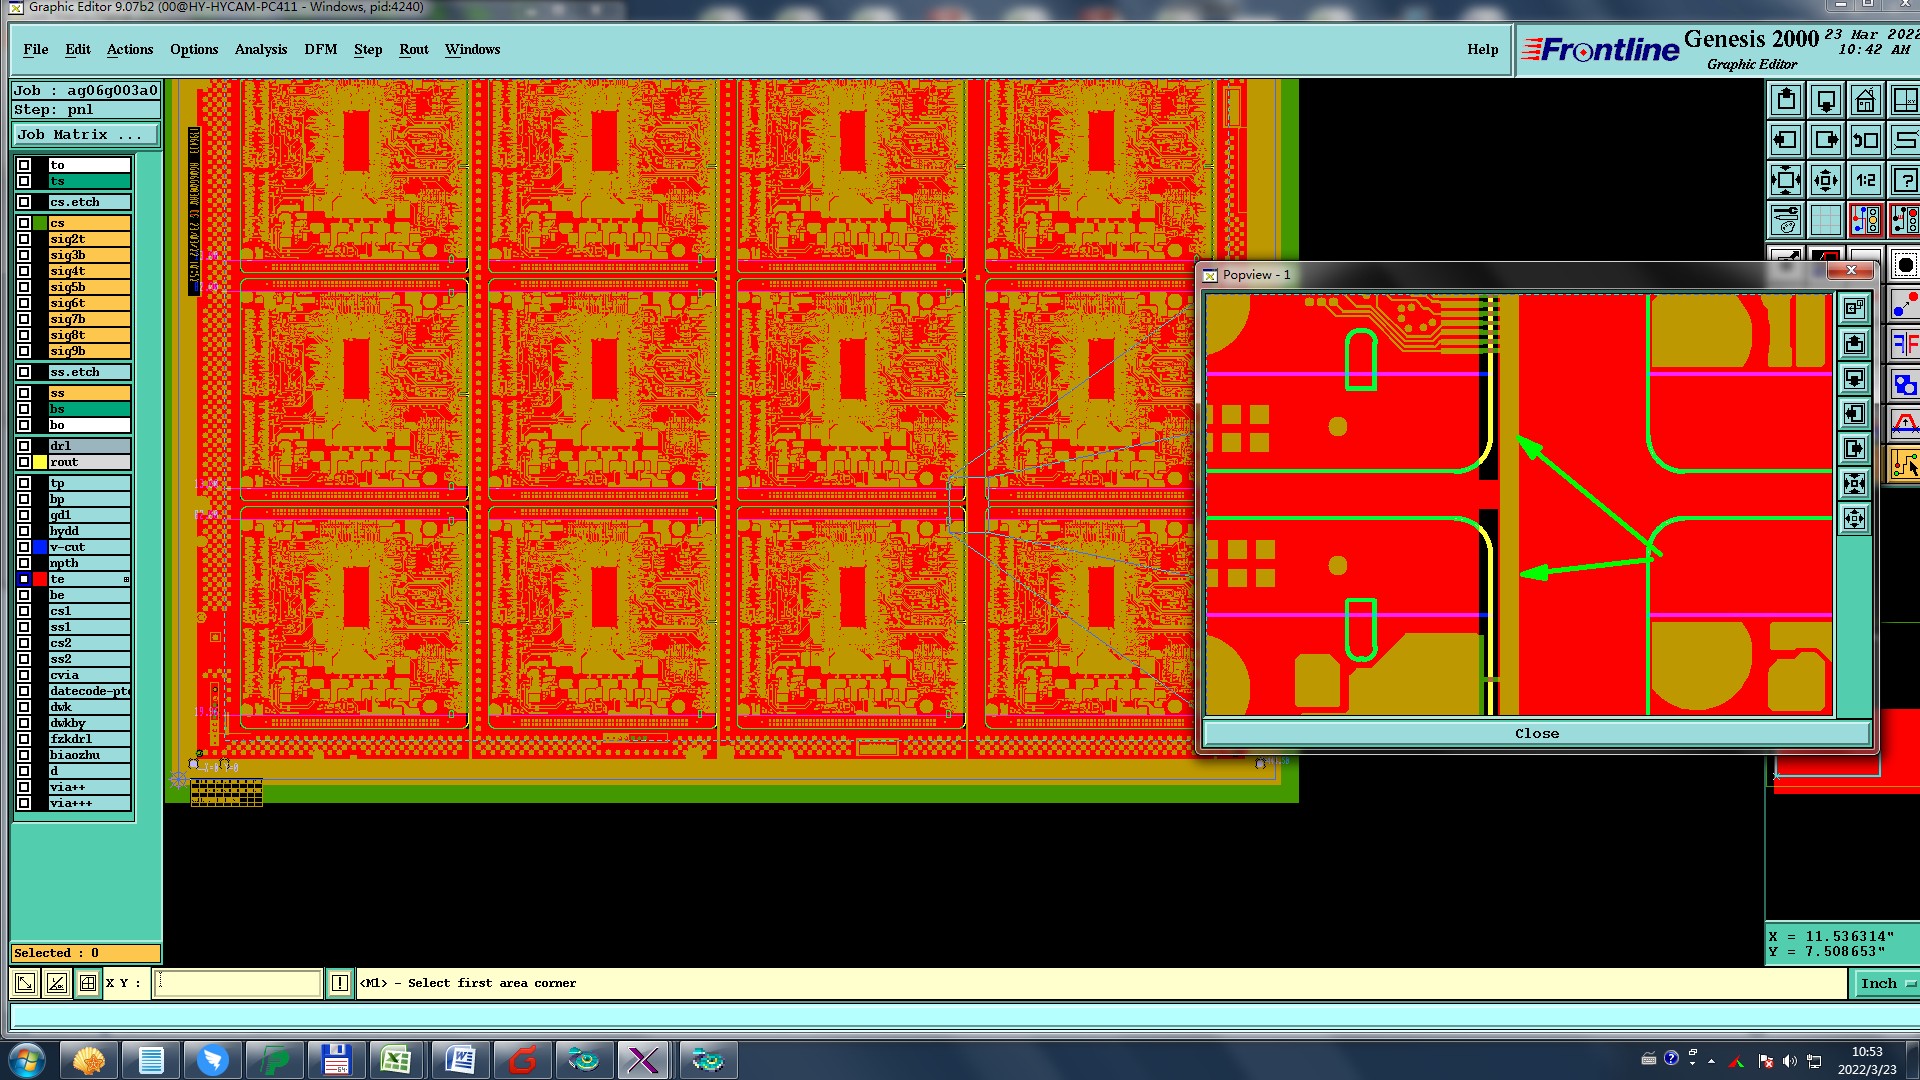Click the previous view (undo zoom) icon

(1866, 141)
